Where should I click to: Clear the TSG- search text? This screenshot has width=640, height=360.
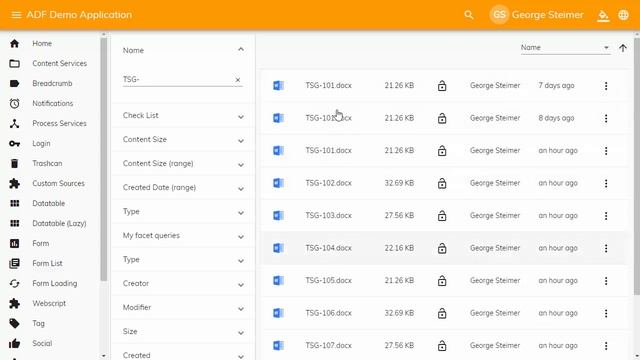point(238,80)
